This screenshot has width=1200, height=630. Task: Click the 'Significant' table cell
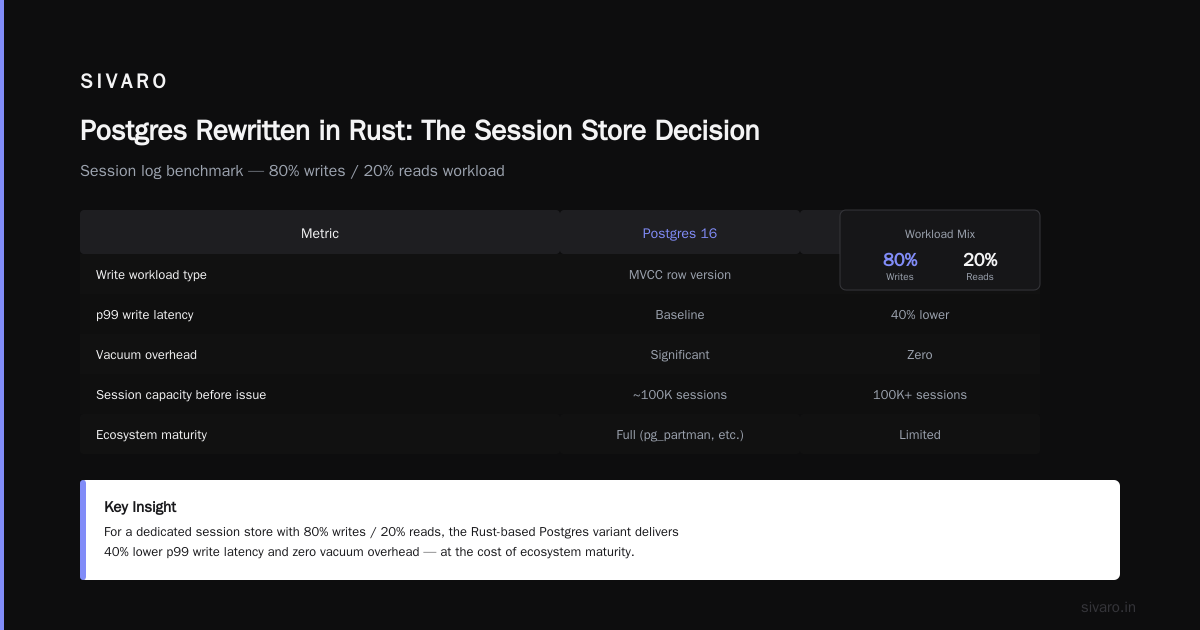(680, 354)
